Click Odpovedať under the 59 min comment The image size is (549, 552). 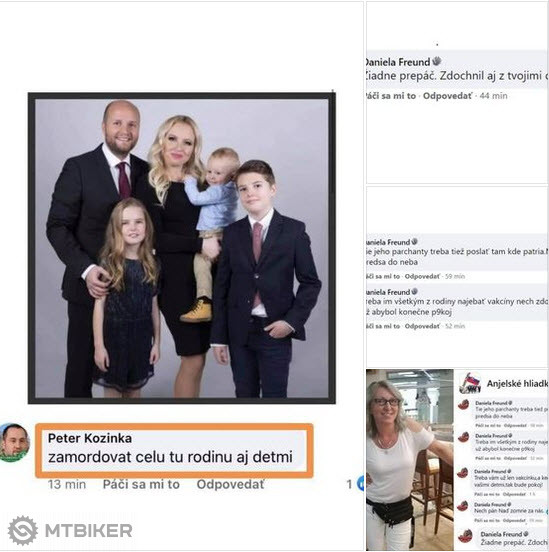point(422,276)
